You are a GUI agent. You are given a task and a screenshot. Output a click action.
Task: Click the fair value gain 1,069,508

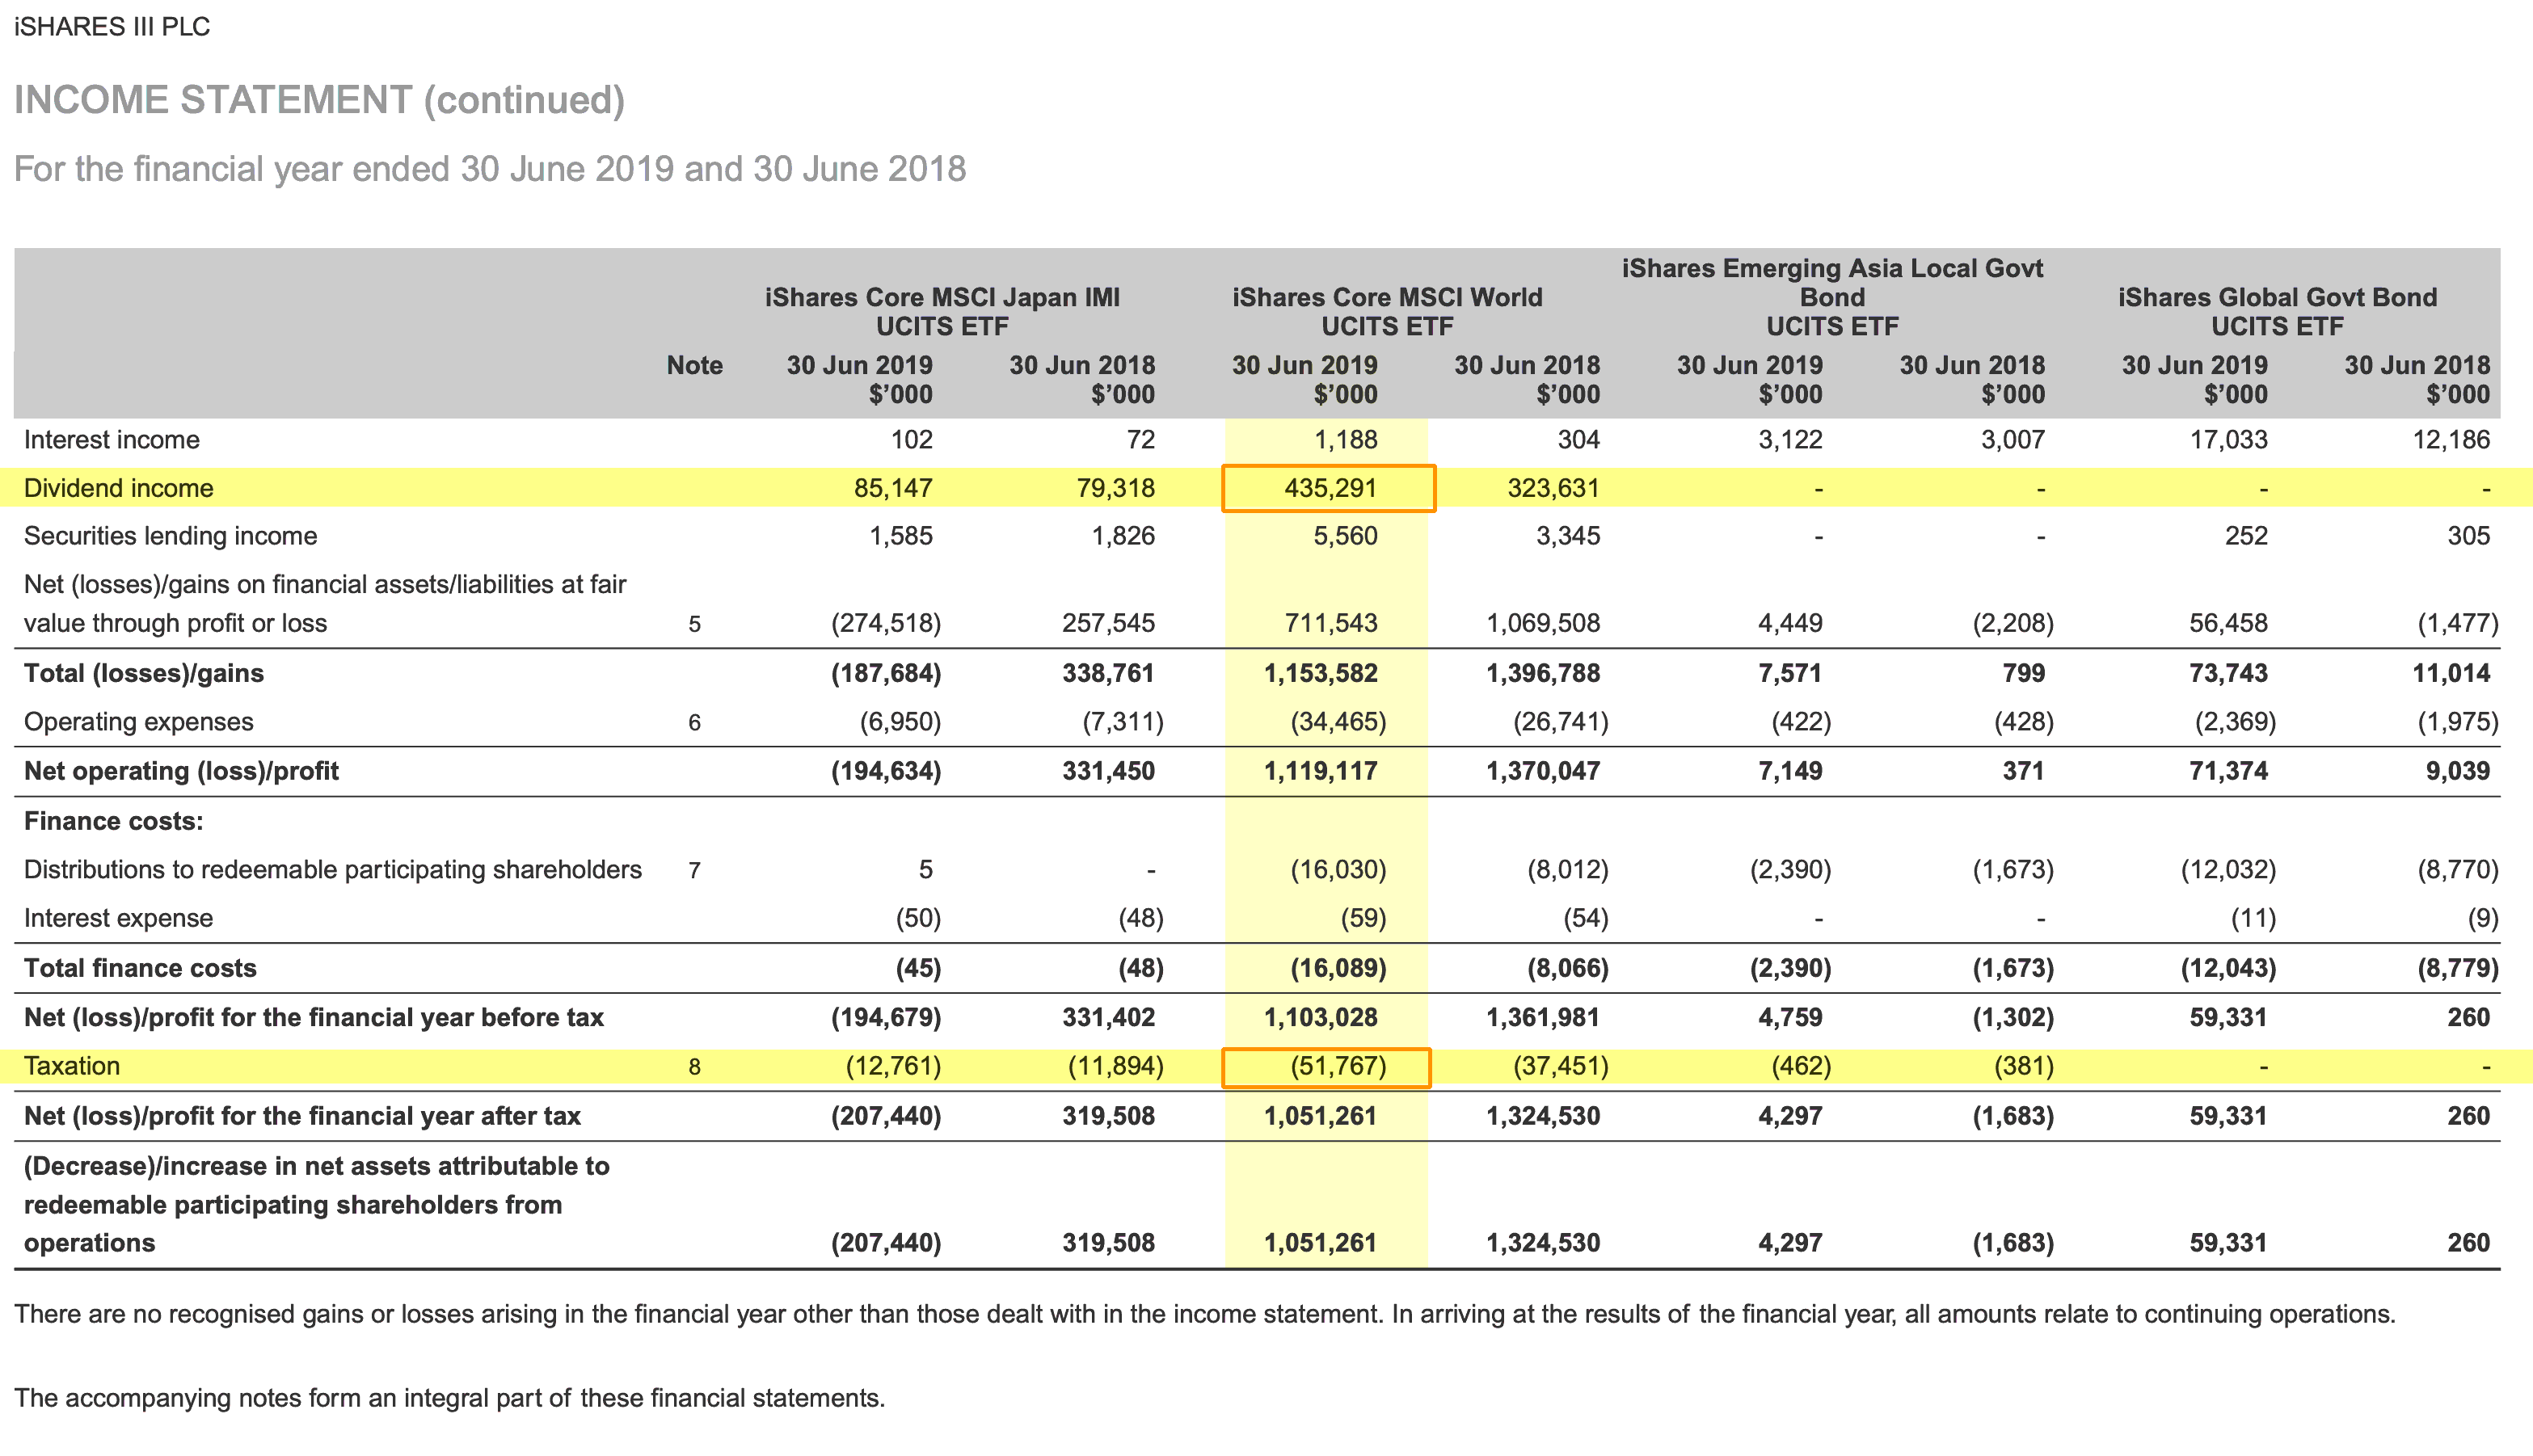1543,624
